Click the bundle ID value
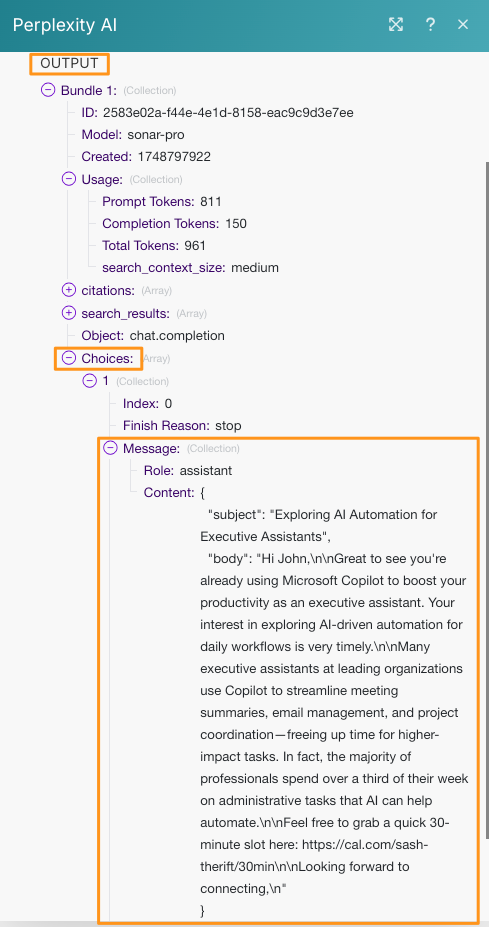 click(228, 112)
